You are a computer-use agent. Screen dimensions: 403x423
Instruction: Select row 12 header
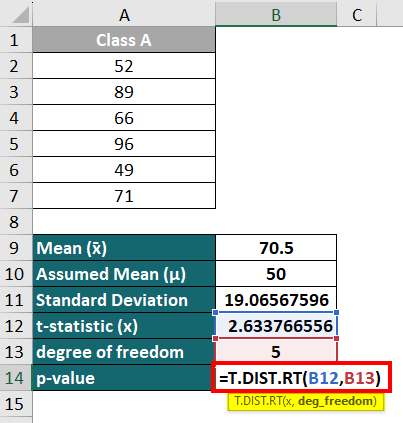point(16,326)
